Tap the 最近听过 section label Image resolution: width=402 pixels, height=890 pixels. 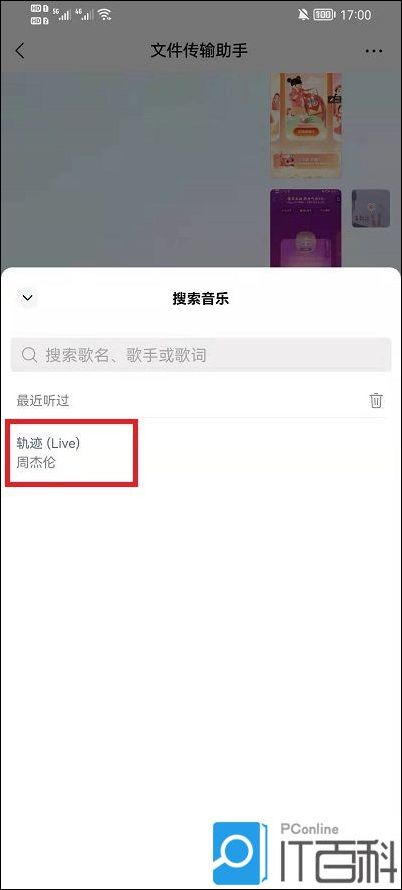coord(43,401)
